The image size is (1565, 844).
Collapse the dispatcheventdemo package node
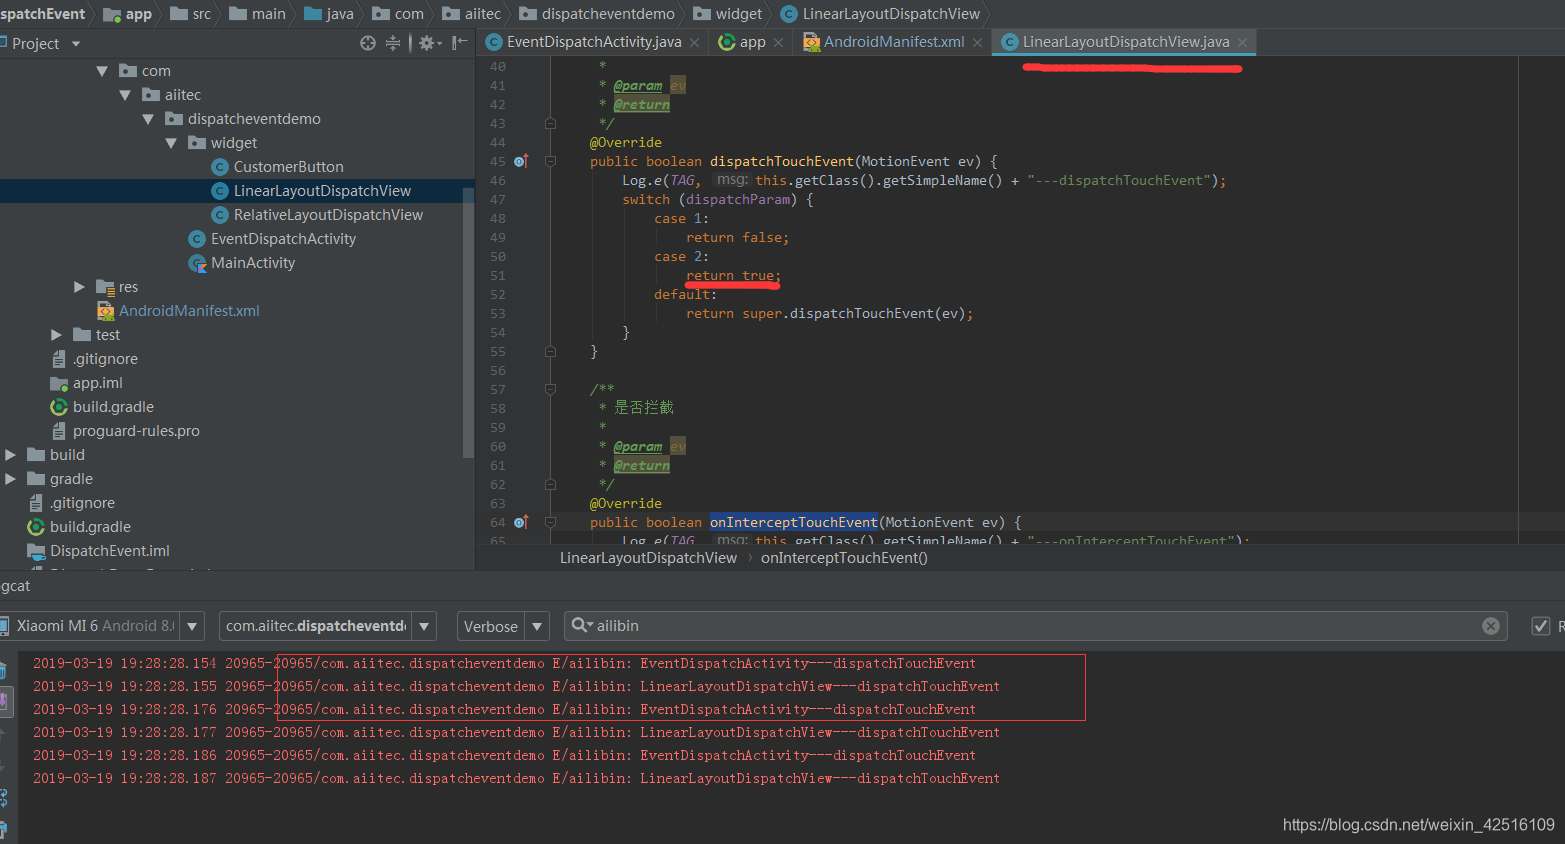pyautogui.click(x=148, y=119)
